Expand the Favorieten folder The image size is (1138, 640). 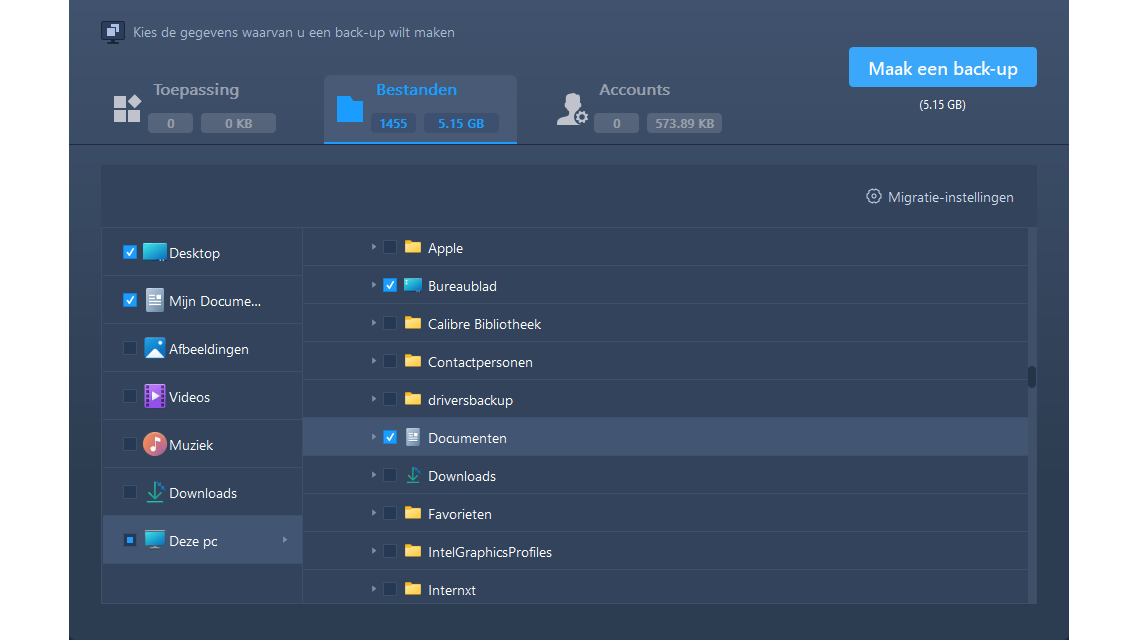374,514
